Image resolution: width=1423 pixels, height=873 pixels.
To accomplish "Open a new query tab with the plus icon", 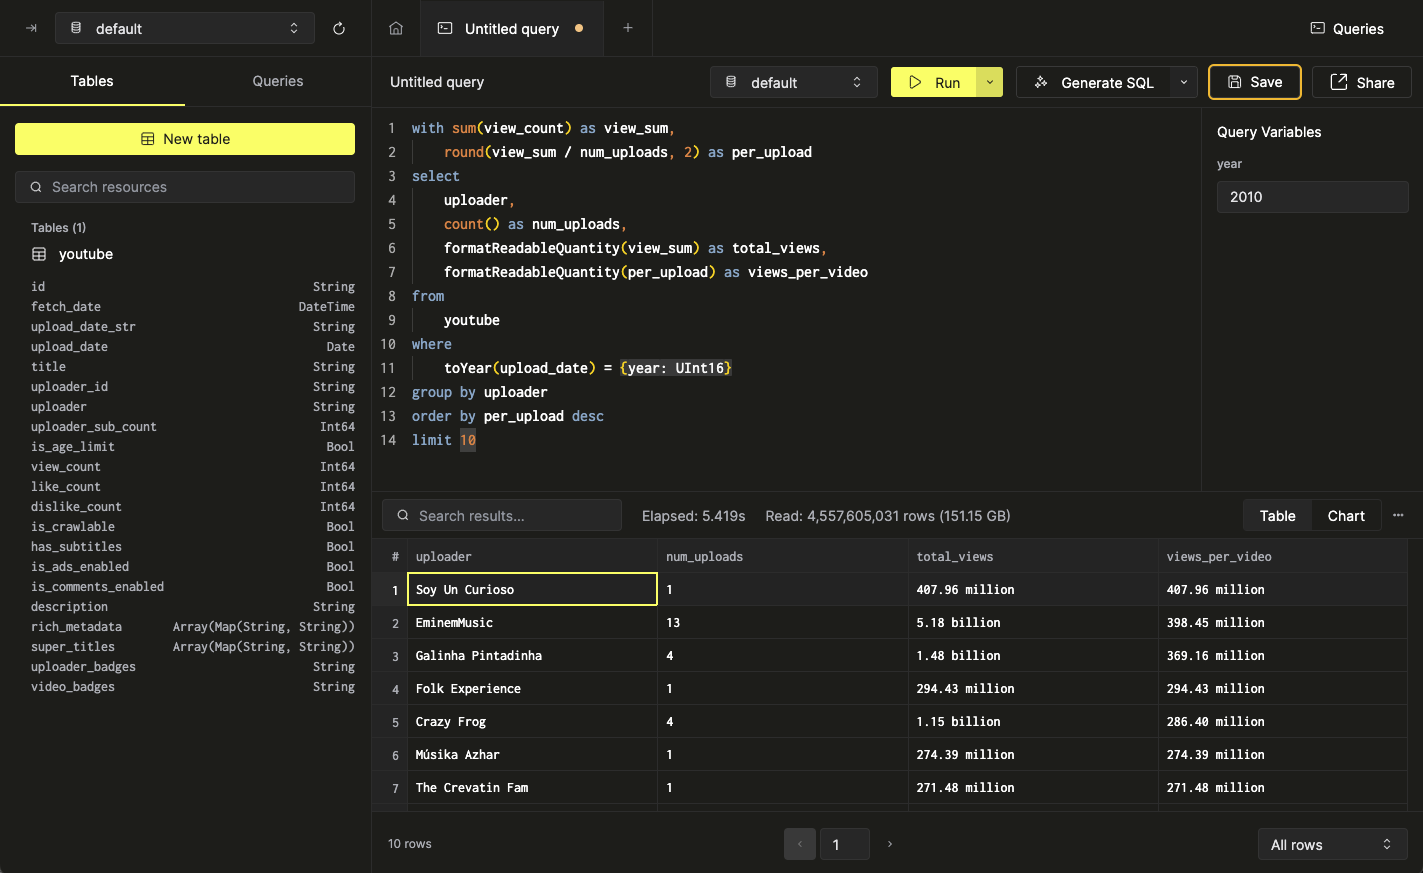I will pyautogui.click(x=628, y=28).
